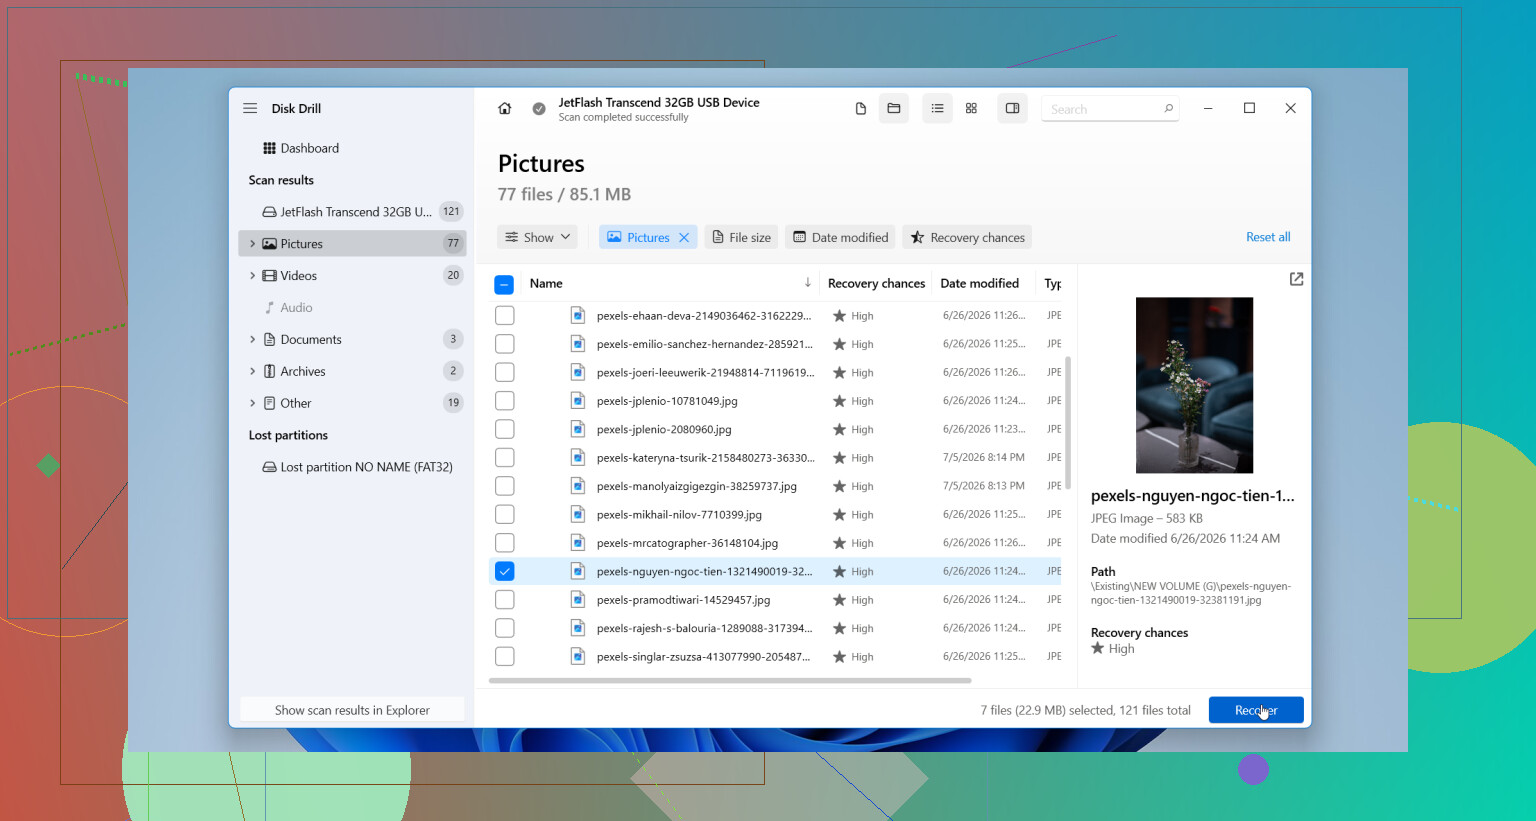
Task: Click the search magnifier icon
Action: (1168, 108)
